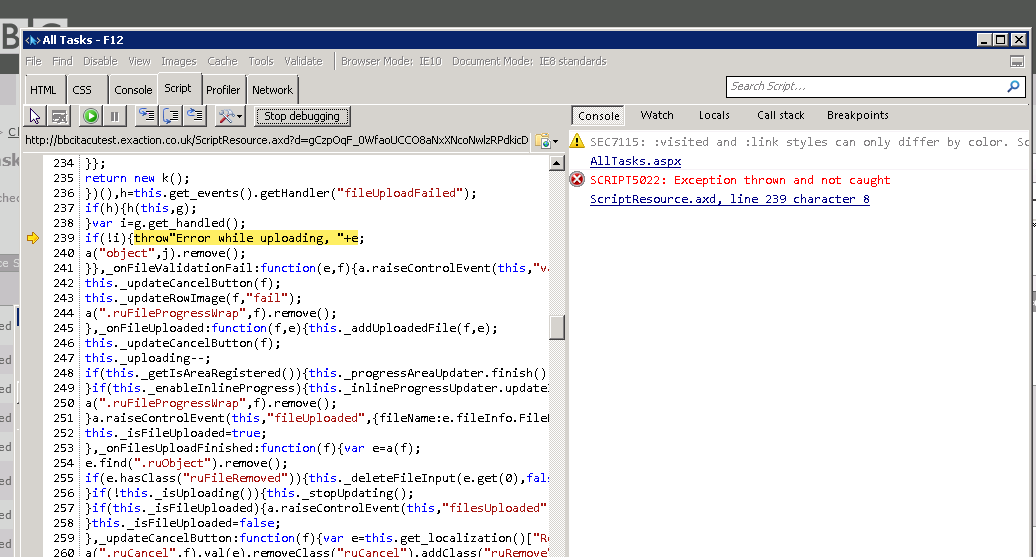
Task: Click line 252 _isFileUploaded=true code
Action: coord(176,433)
